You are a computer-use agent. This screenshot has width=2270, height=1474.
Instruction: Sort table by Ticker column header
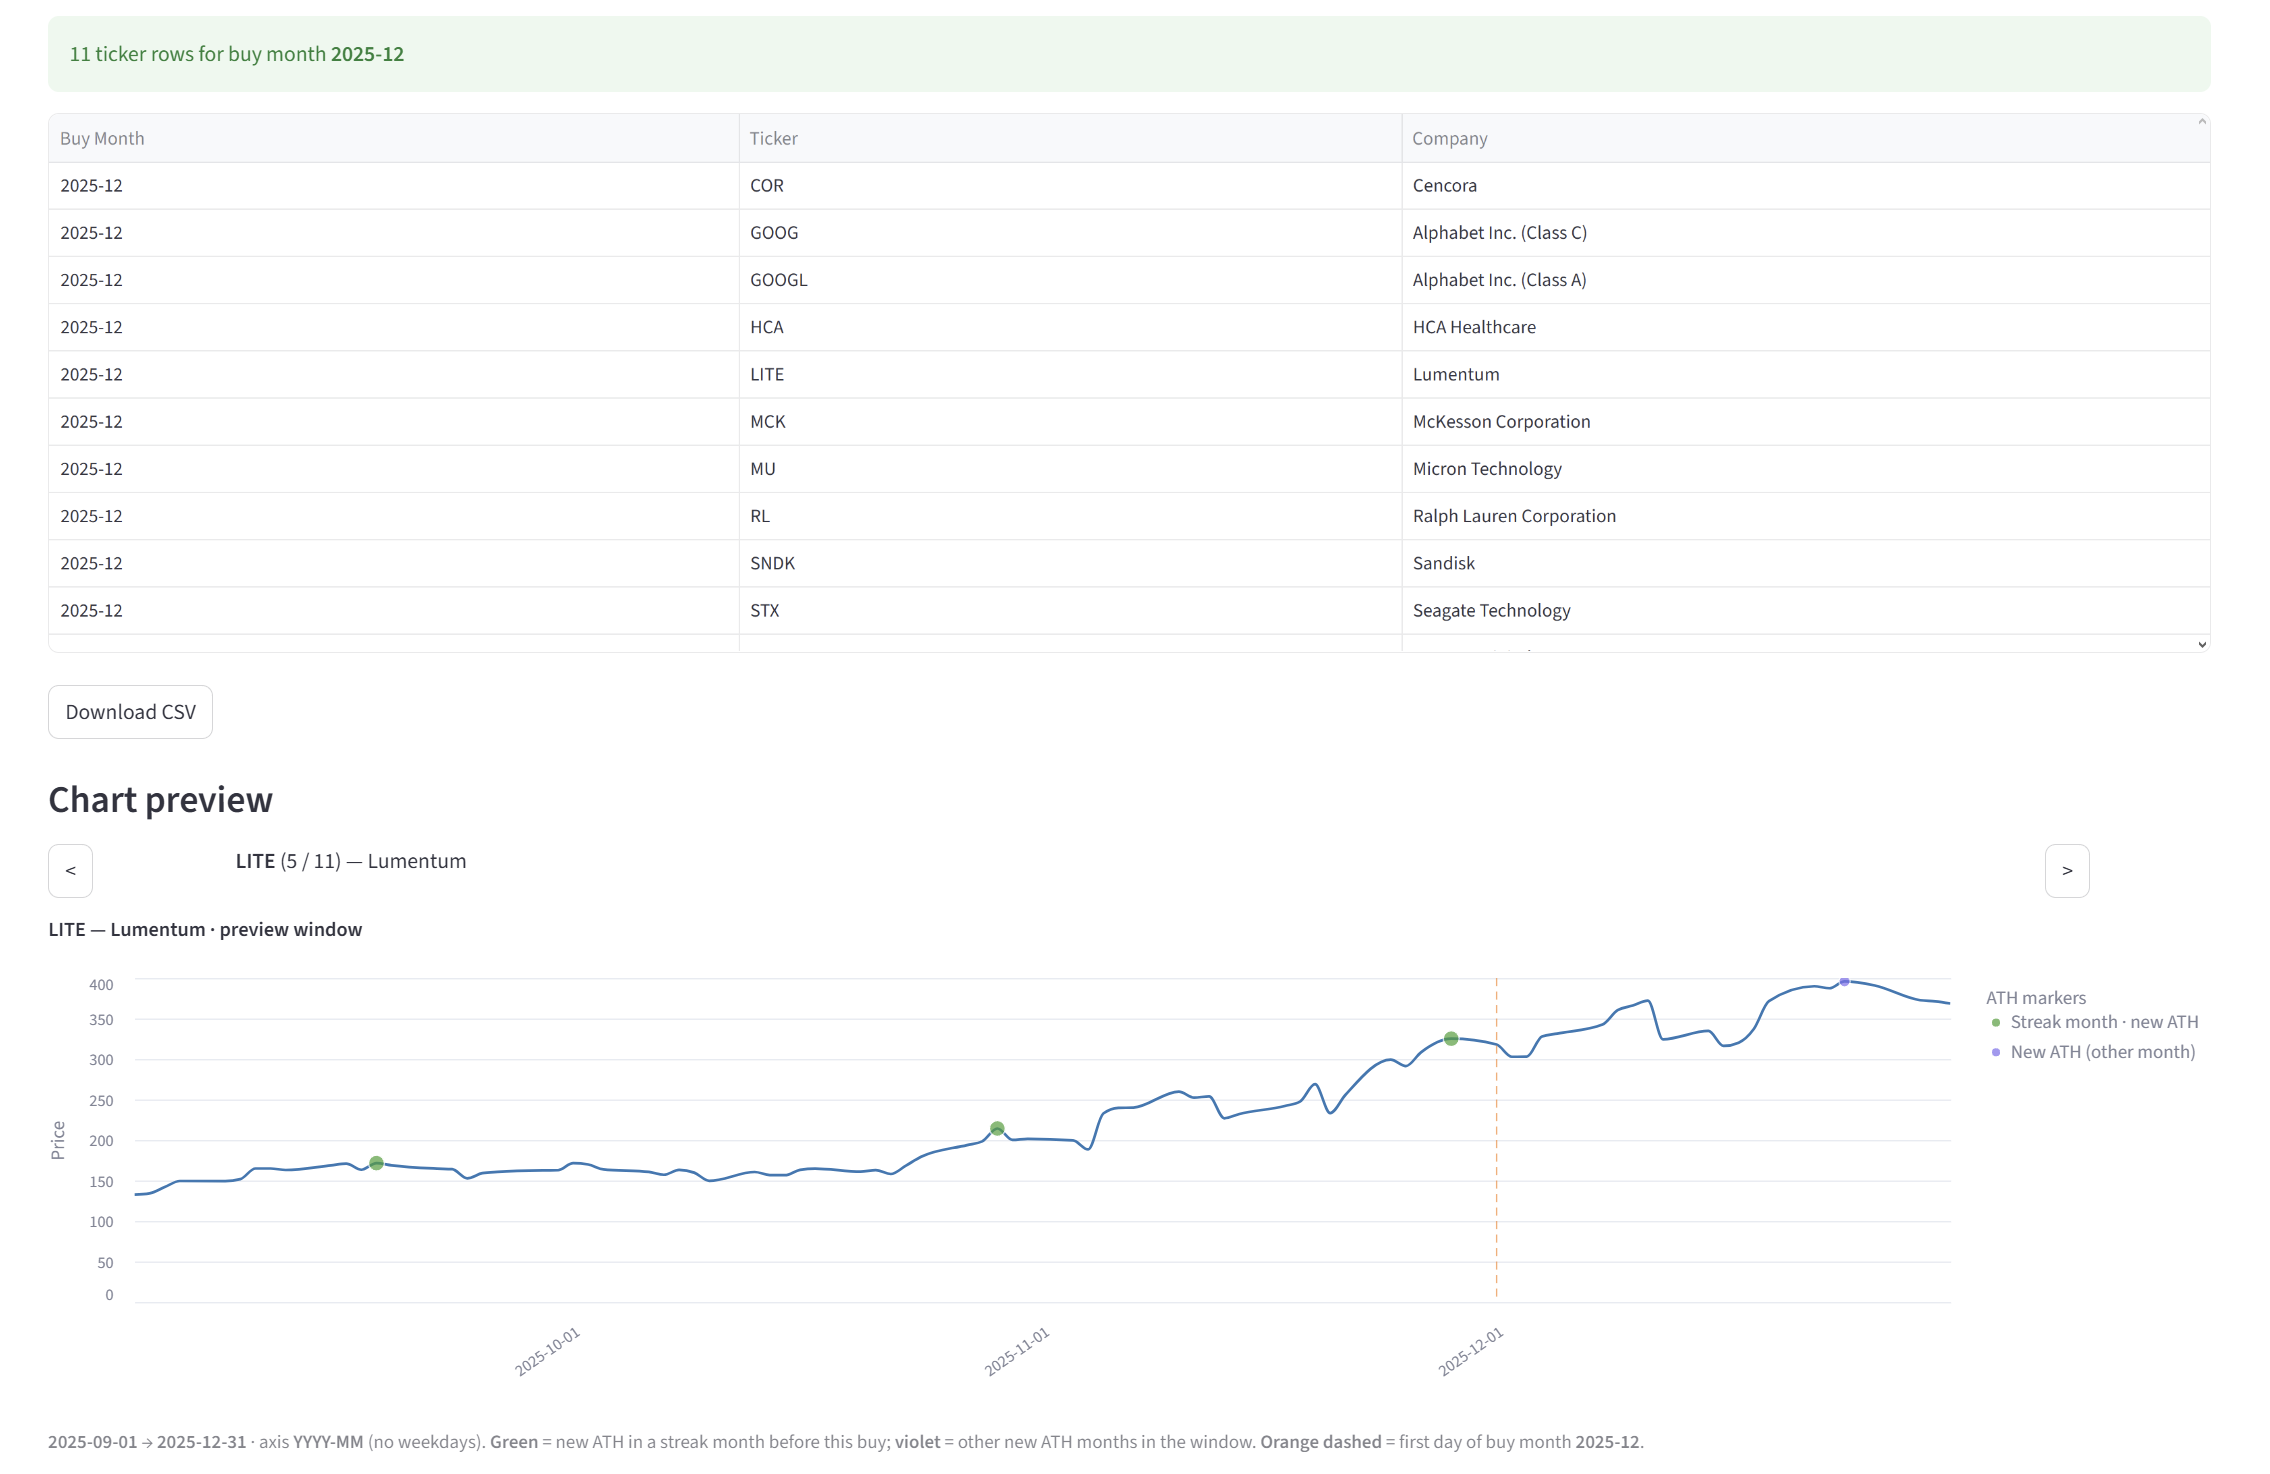(x=773, y=139)
